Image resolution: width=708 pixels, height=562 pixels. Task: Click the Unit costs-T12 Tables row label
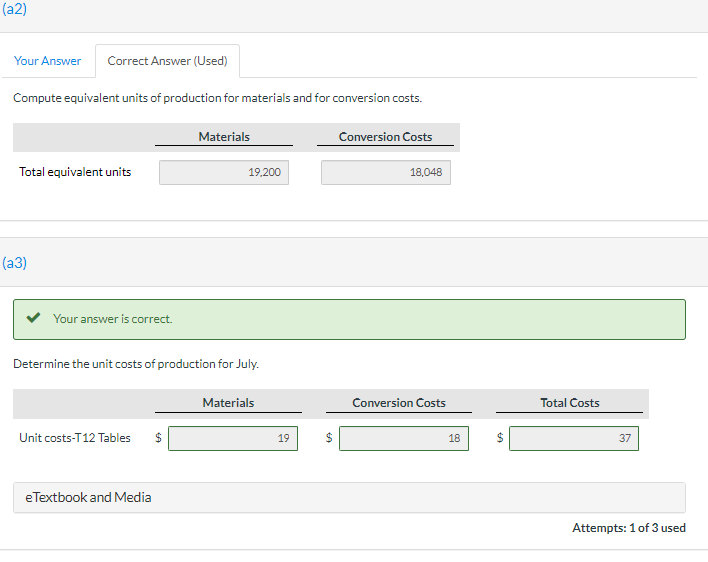tap(75, 438)
